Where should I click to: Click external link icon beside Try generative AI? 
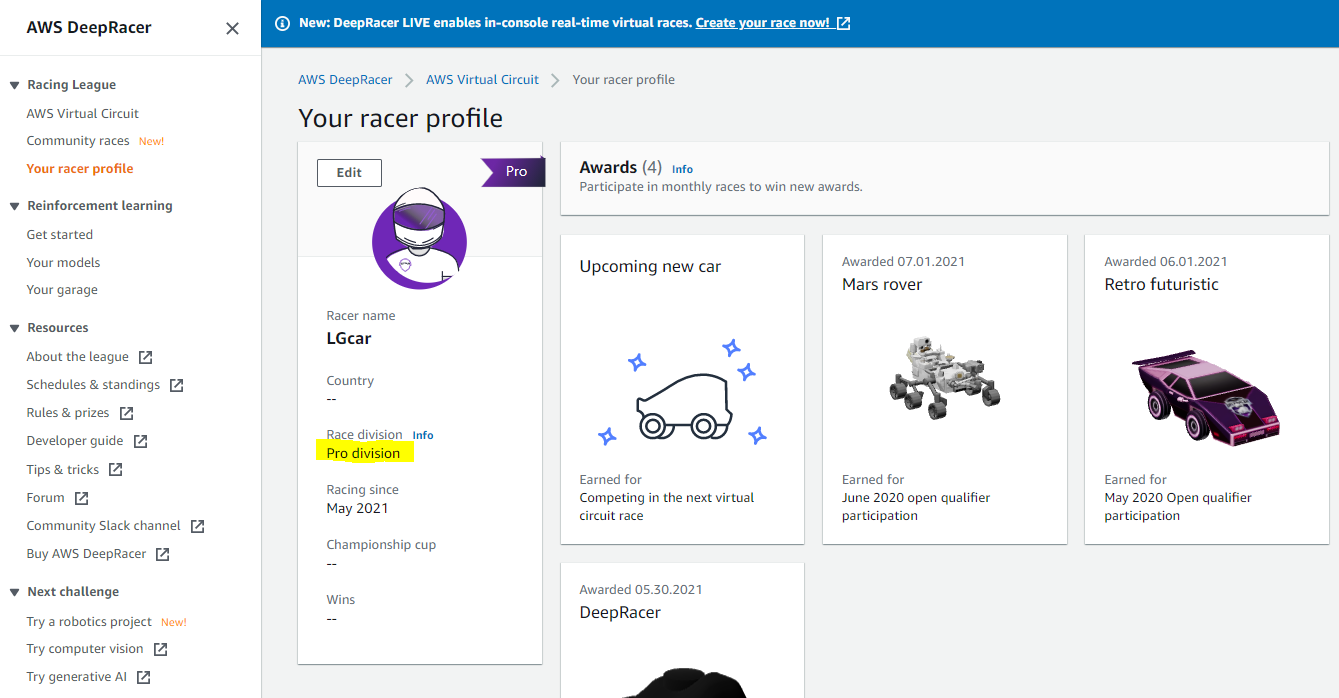click(143, 677)
